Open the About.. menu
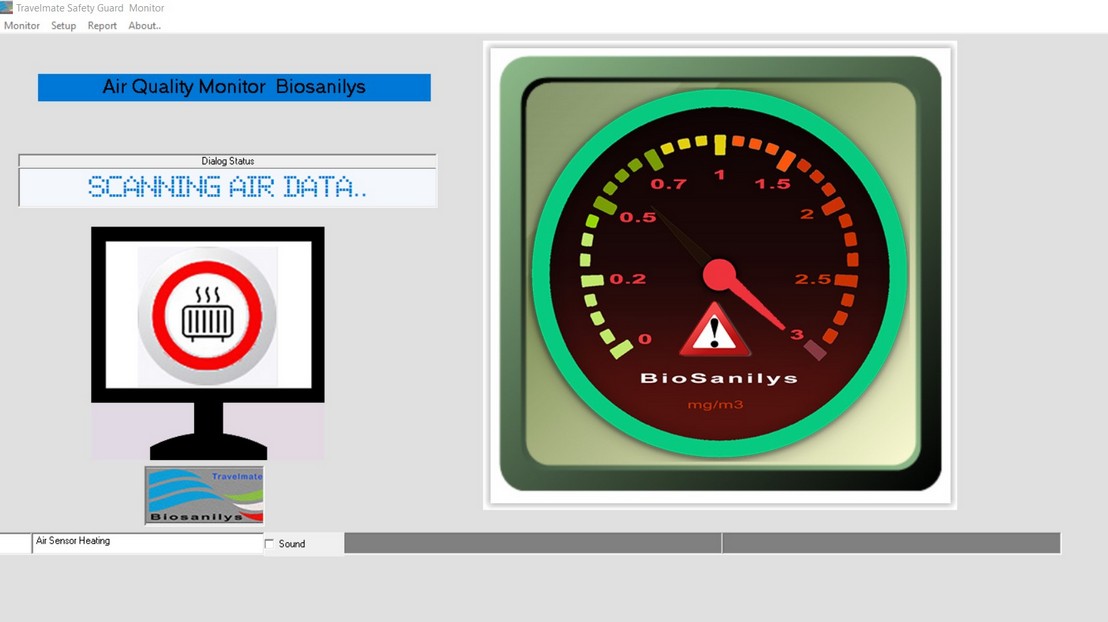1108x622 pixels. [144, 26]
